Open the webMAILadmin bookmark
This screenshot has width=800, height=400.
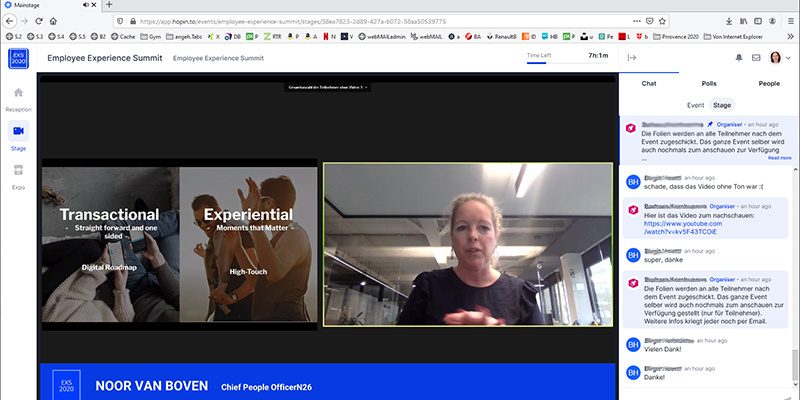click(382, 37)
